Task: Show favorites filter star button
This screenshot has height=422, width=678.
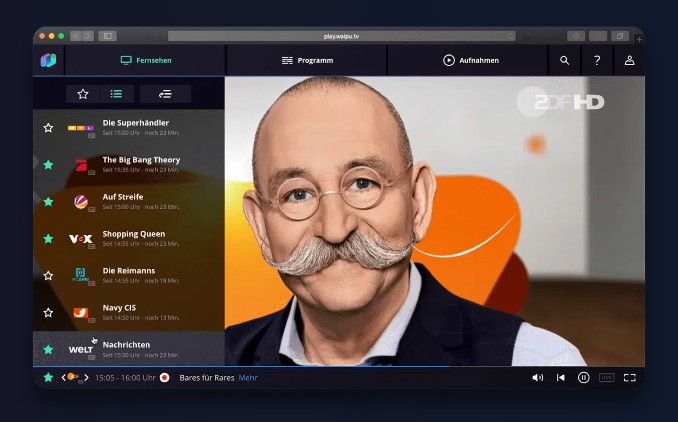Action: pos(83,94)
